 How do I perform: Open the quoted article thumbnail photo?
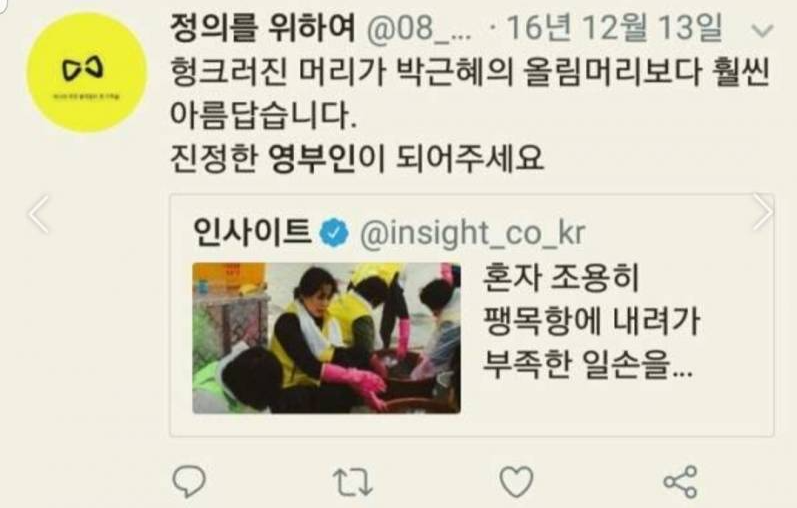(326, 338)
